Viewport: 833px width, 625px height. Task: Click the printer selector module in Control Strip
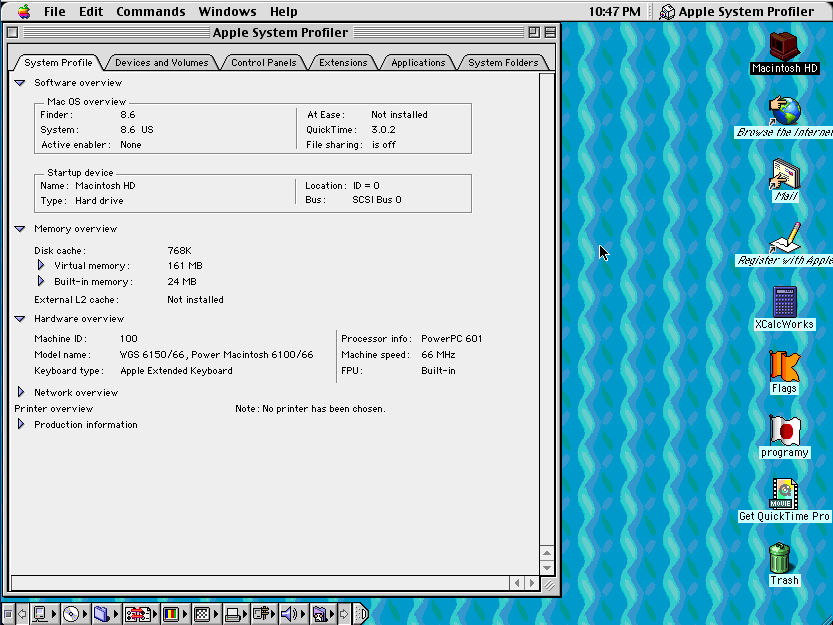(236, 614)
